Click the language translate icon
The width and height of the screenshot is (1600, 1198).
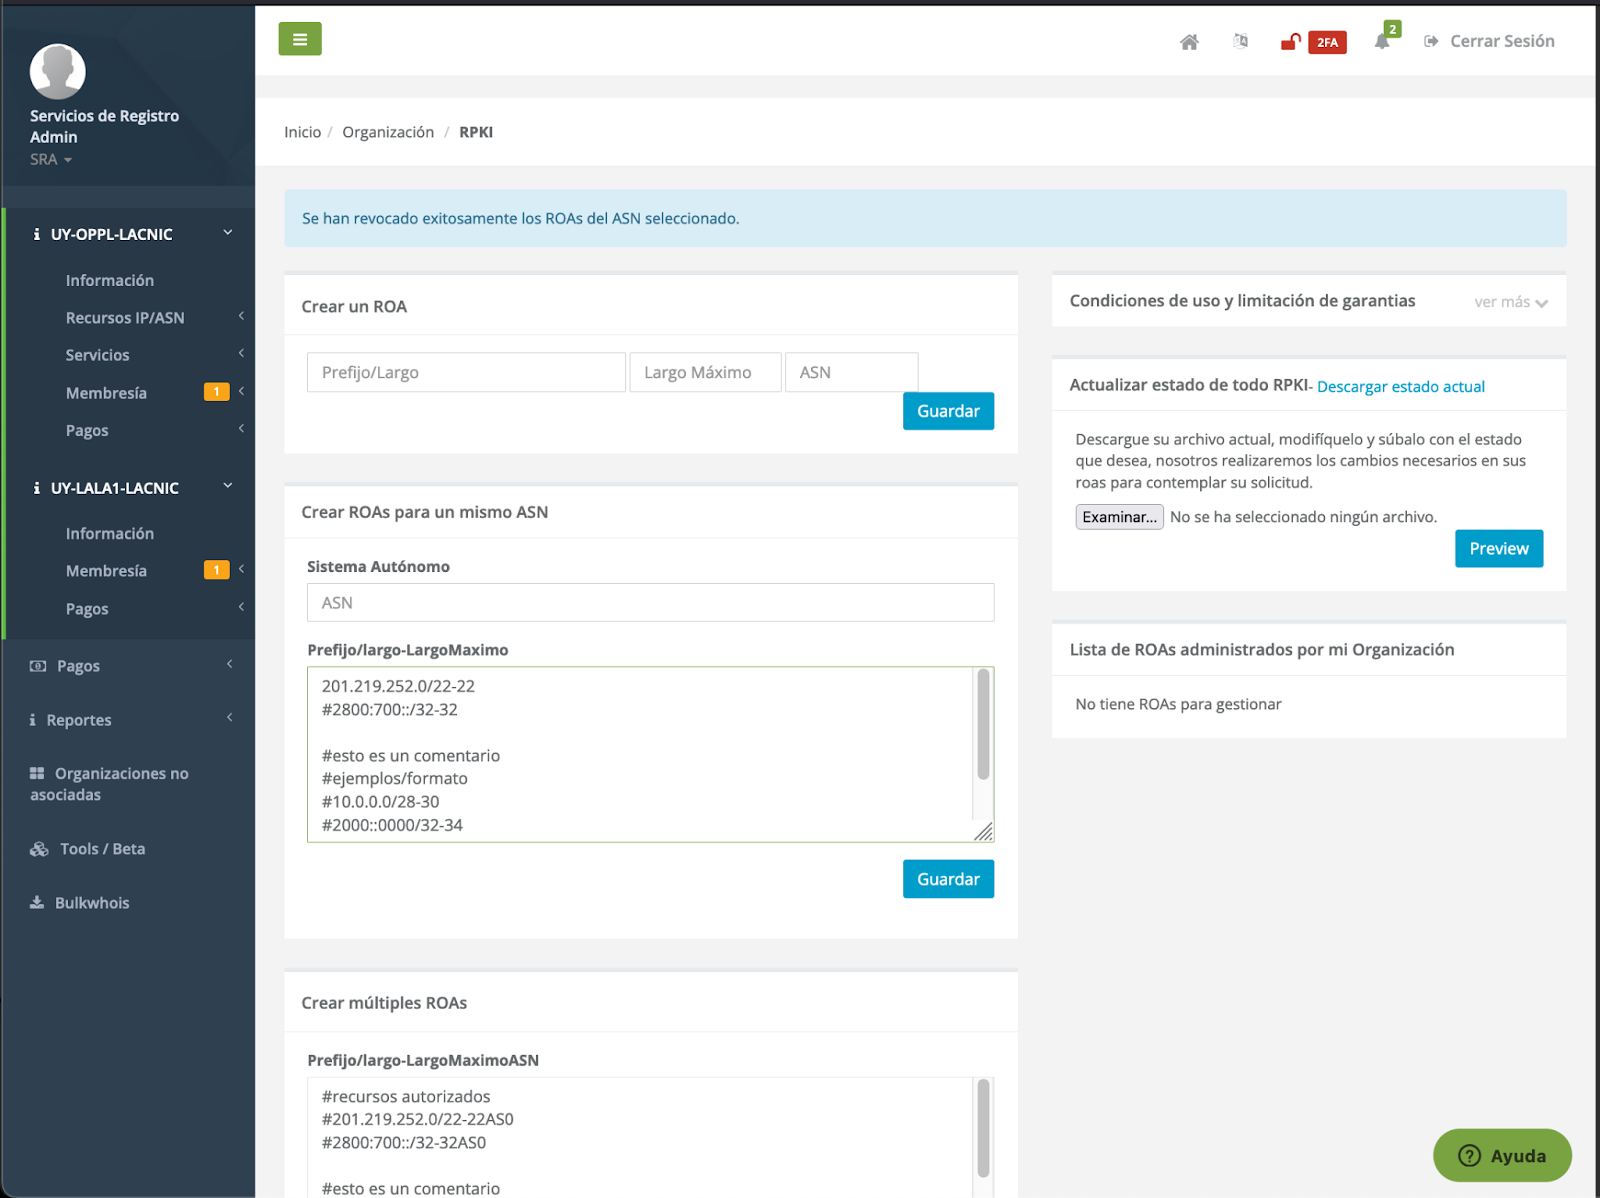click(1240, 42)
